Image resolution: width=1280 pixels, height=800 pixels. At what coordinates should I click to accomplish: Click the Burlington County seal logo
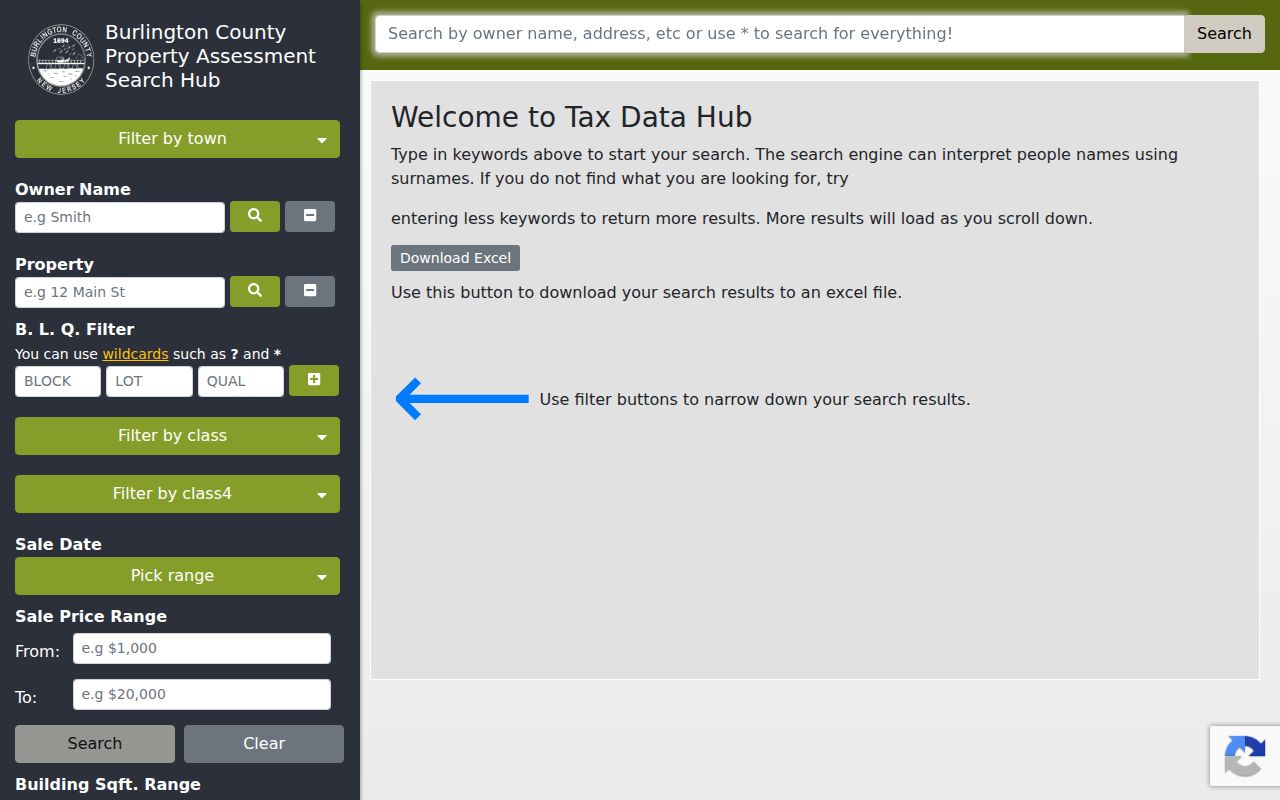click(61, 57)
